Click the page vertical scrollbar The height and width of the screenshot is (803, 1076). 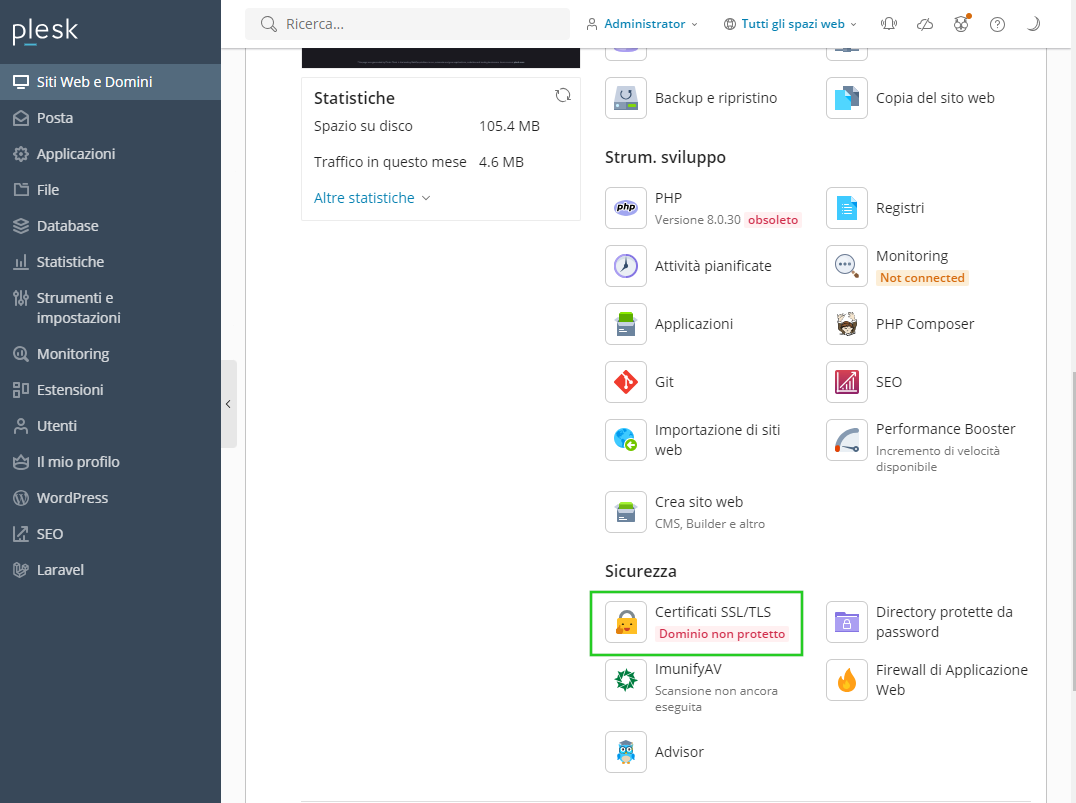point(1073,531)
